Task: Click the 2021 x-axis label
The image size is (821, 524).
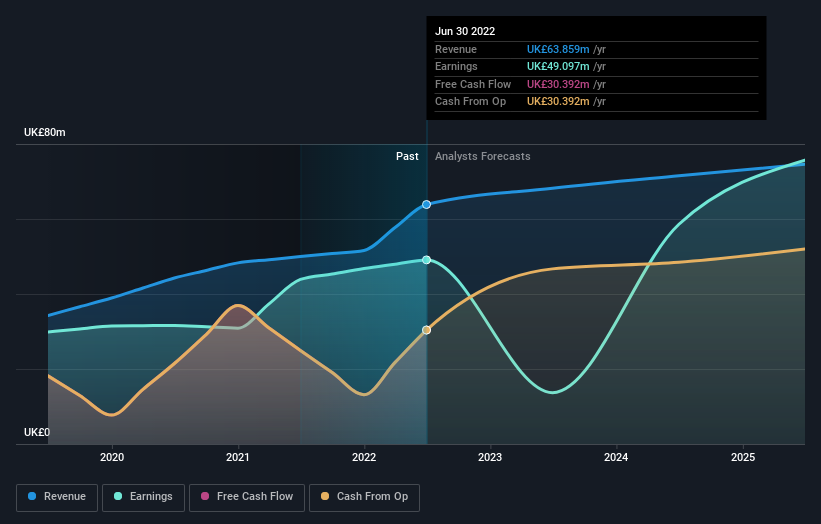Action: [238, 458]
